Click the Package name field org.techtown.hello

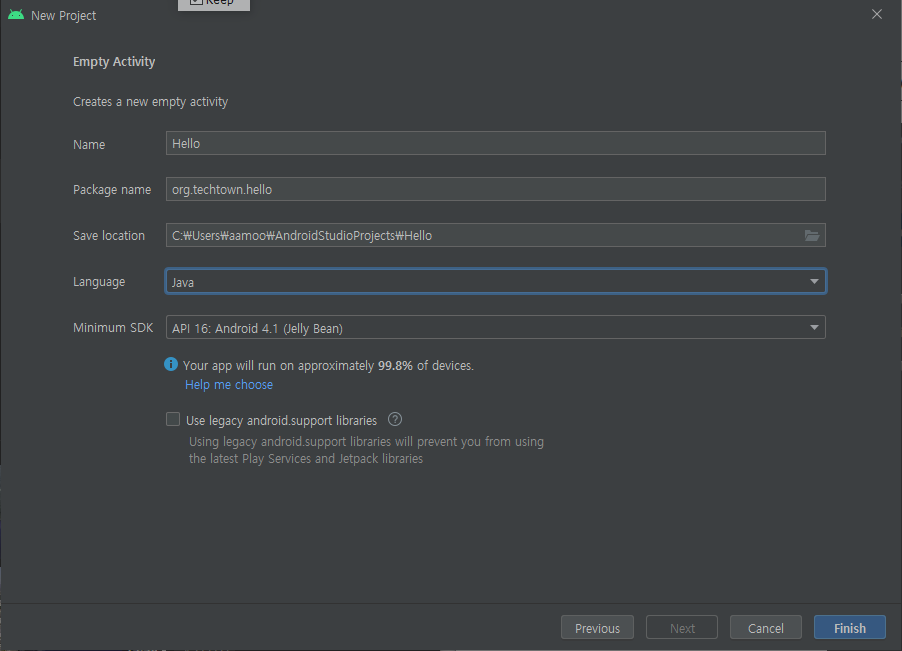[x=496, y=189]
